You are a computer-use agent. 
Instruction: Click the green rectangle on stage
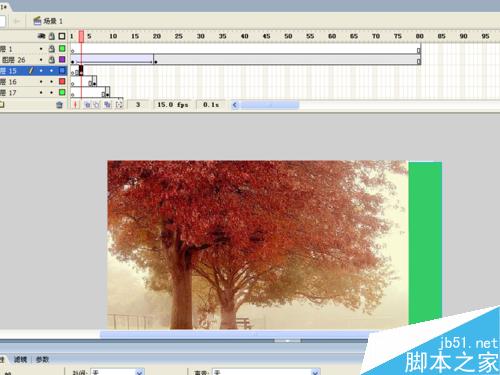point(425,243)
